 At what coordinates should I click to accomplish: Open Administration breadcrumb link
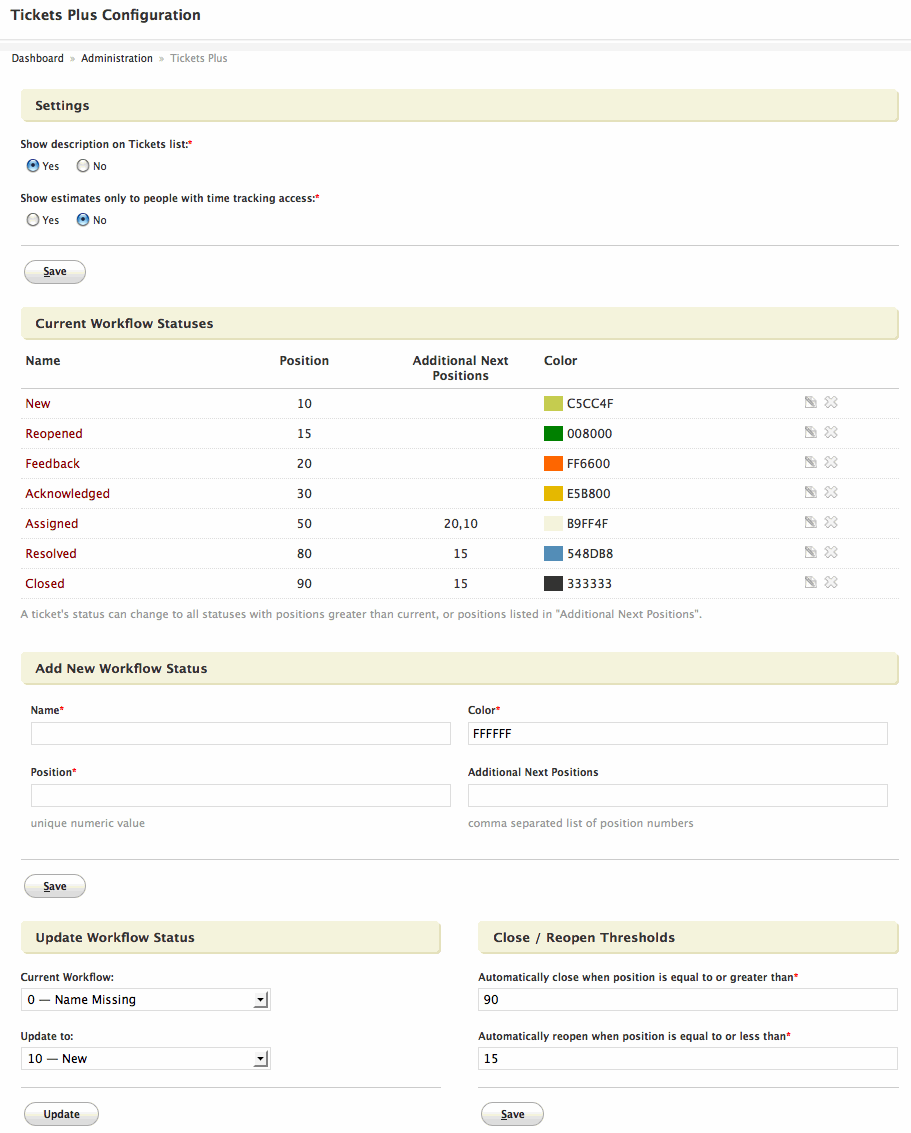(x=117, y=59)
